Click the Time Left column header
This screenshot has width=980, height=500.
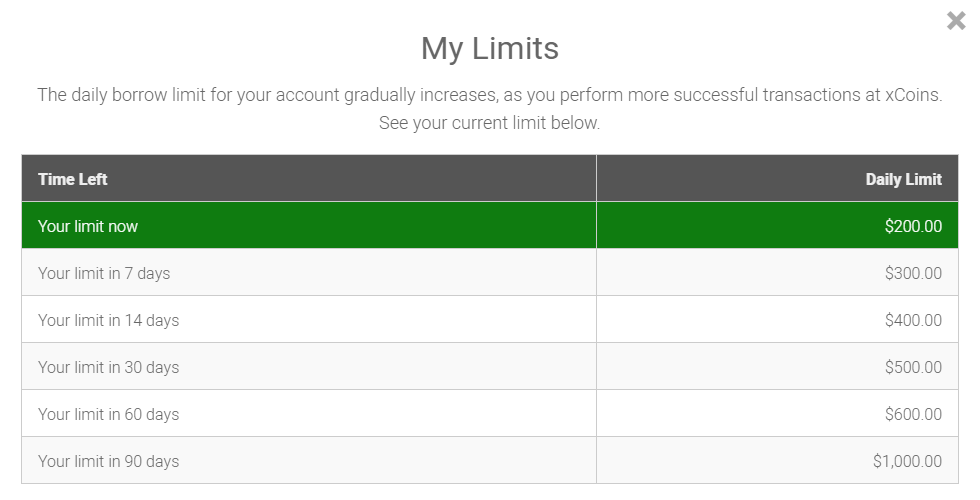click(x=72, y=179)
